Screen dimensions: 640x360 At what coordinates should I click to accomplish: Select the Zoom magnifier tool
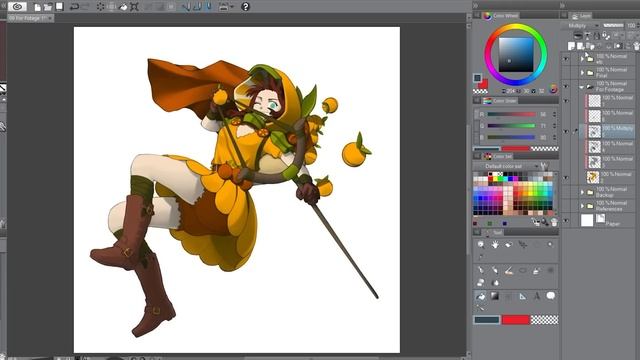click(481, 244)
